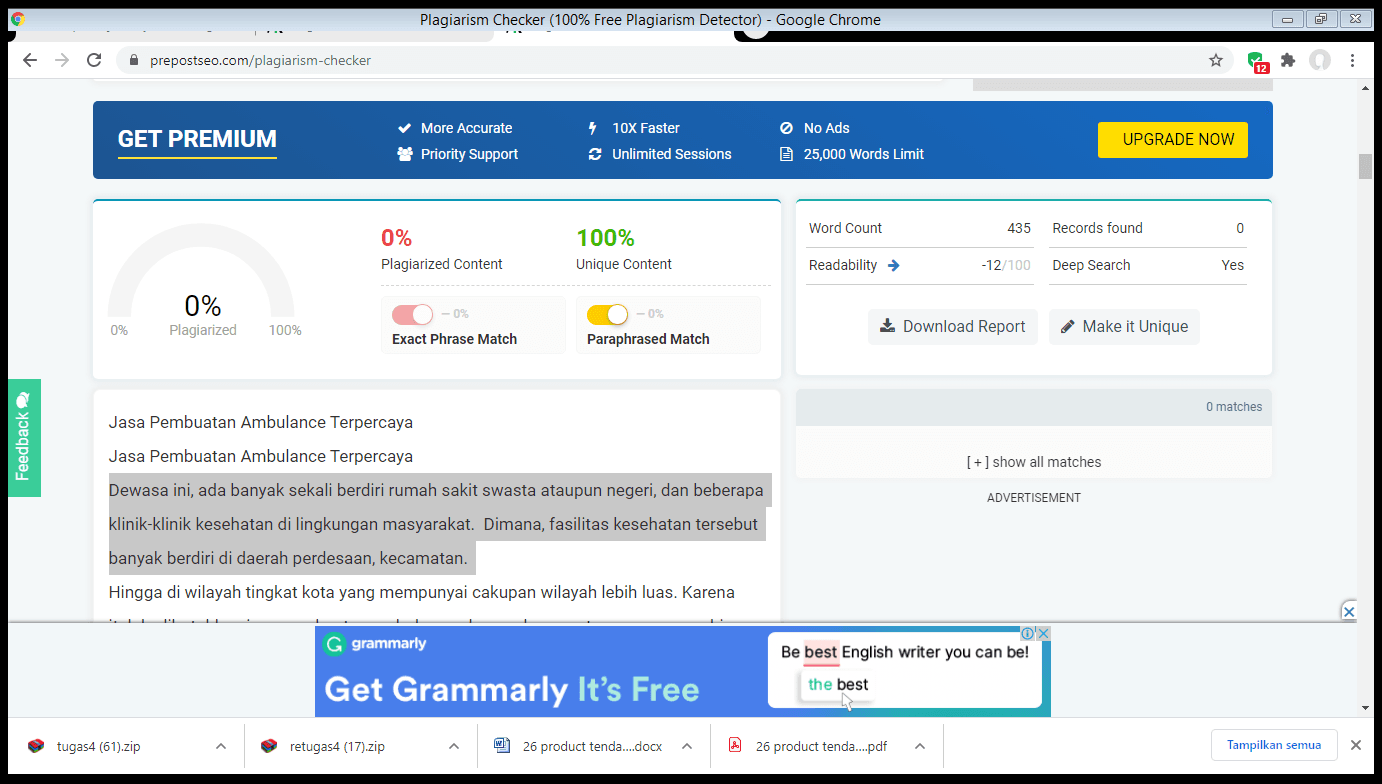The width and height of the screenshot is (1382, 784).
Task: Reload the page with refresh icon
Action: coord(94,60)
